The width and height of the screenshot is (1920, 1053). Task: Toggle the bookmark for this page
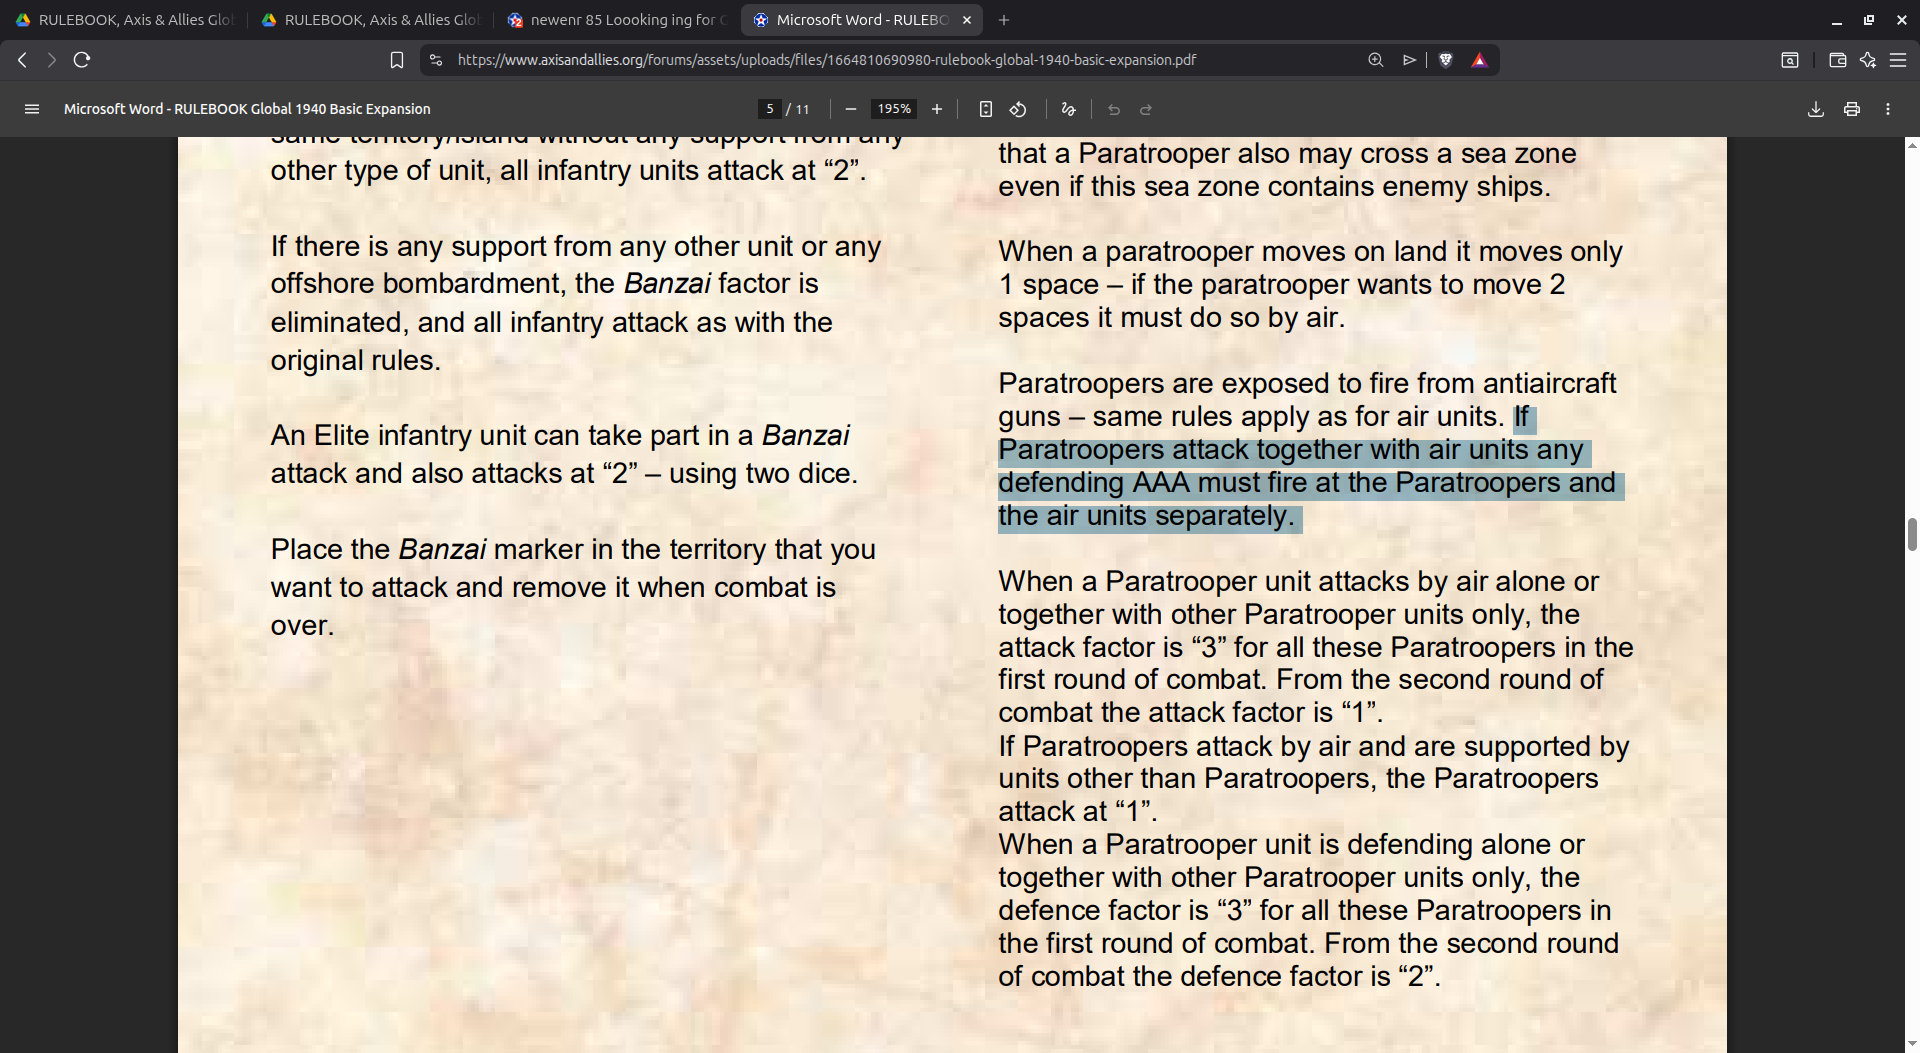(396, 59)
